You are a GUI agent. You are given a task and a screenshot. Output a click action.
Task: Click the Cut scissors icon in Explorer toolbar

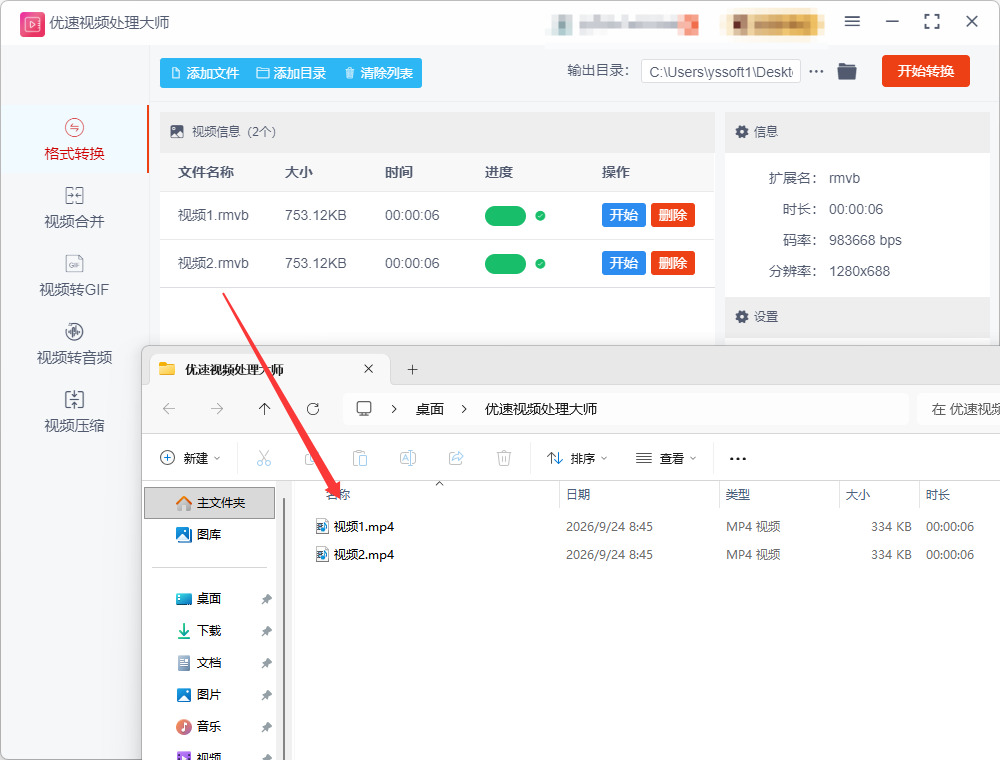263,458
